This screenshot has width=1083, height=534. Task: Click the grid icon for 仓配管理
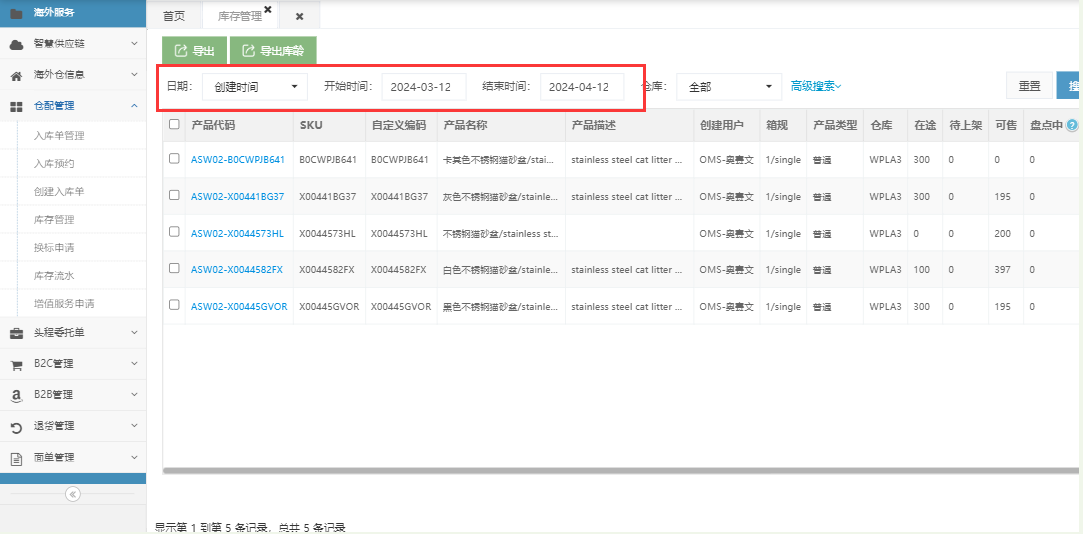click(x=16, y=106)
